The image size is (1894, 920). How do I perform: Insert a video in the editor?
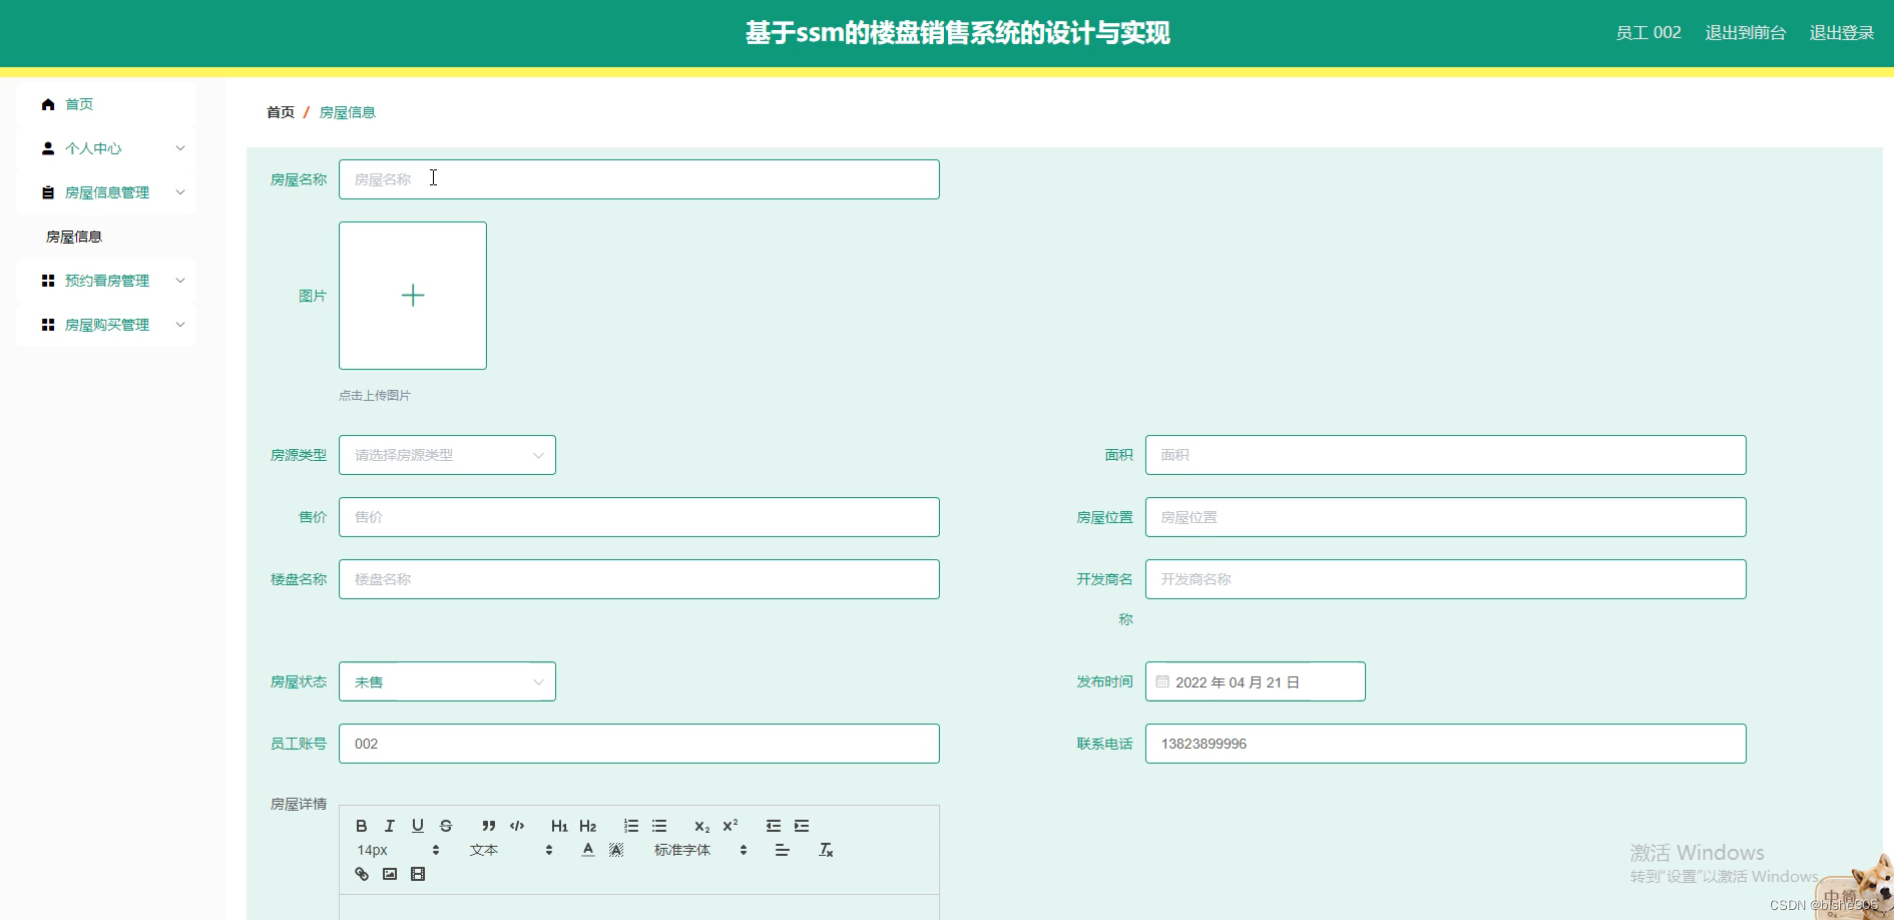tap(417, 873)
